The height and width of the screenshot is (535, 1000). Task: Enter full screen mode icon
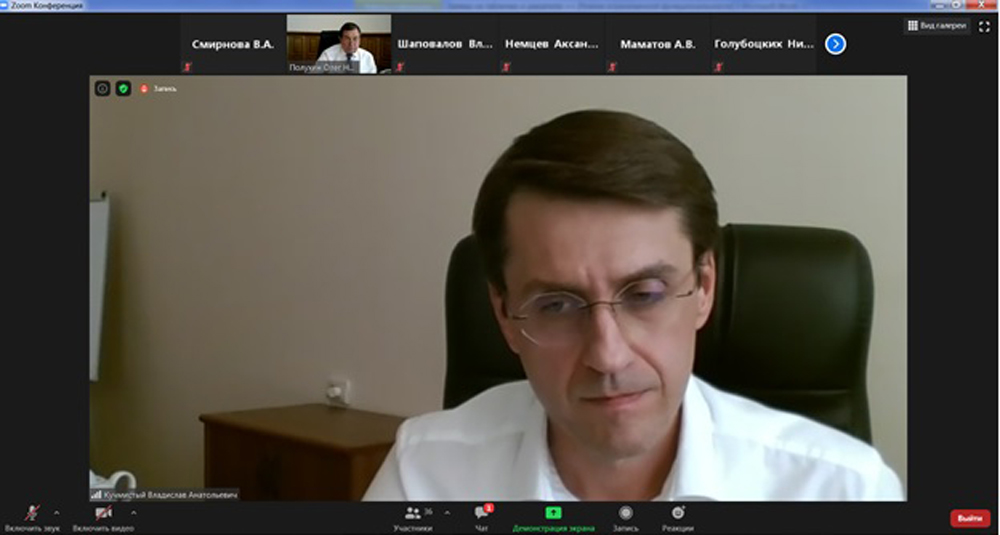pos(983,25)
